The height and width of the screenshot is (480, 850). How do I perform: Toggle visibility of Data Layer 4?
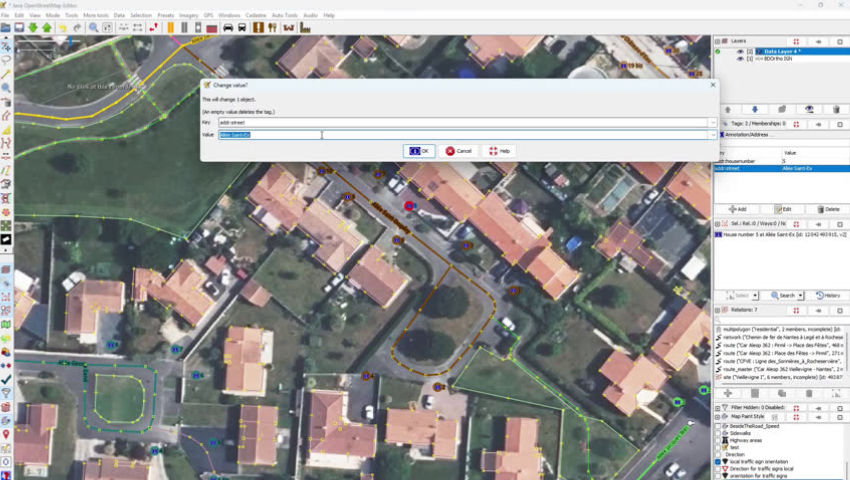point(740,51)
